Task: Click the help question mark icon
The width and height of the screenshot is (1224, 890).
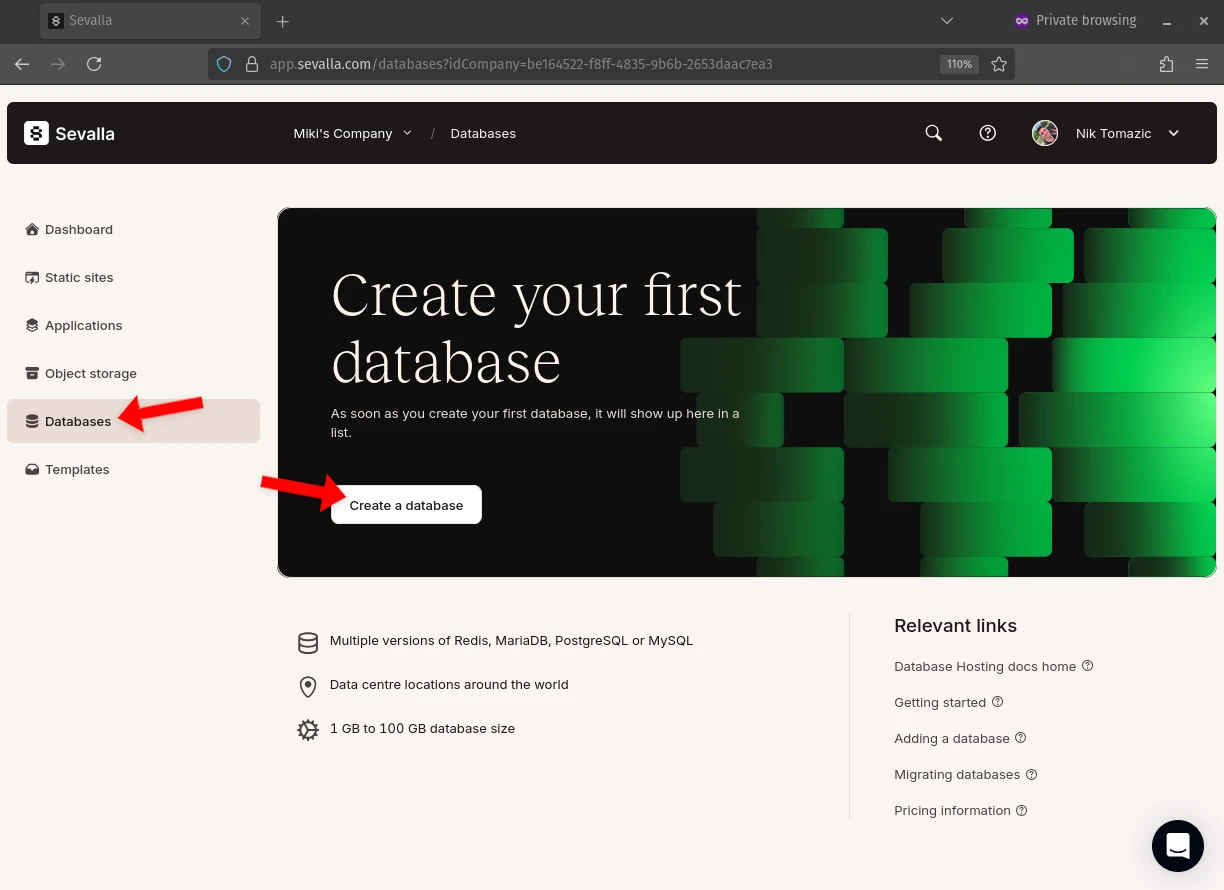Action: pos(987,132)
